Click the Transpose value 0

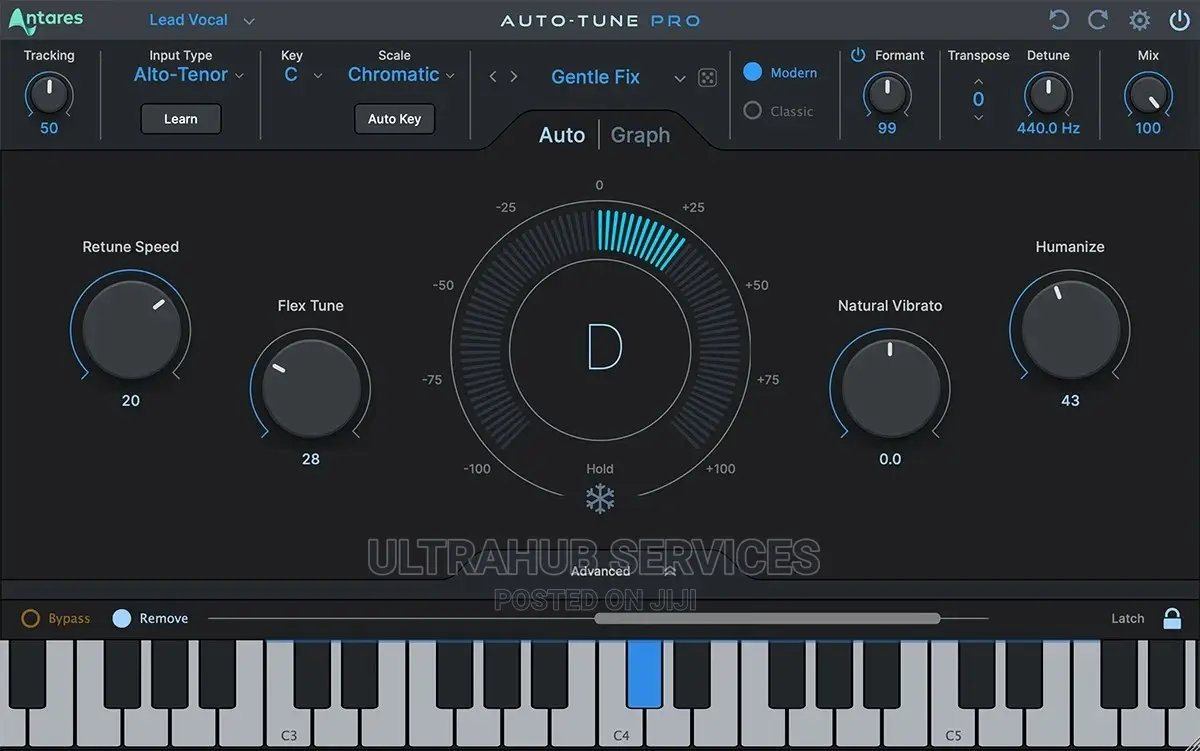tap(978, 99)
